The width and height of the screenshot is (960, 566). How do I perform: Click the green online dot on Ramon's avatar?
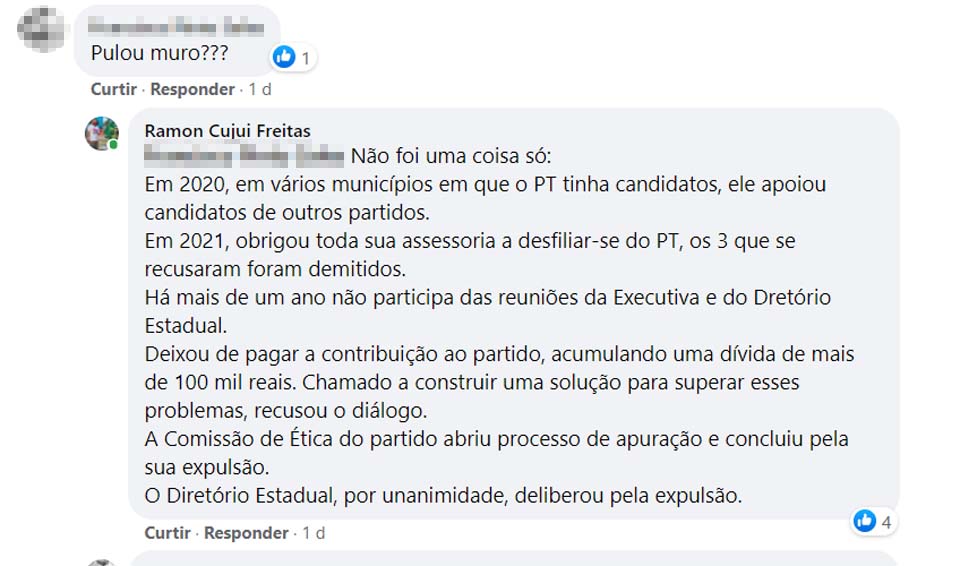(x=114, y=146)
